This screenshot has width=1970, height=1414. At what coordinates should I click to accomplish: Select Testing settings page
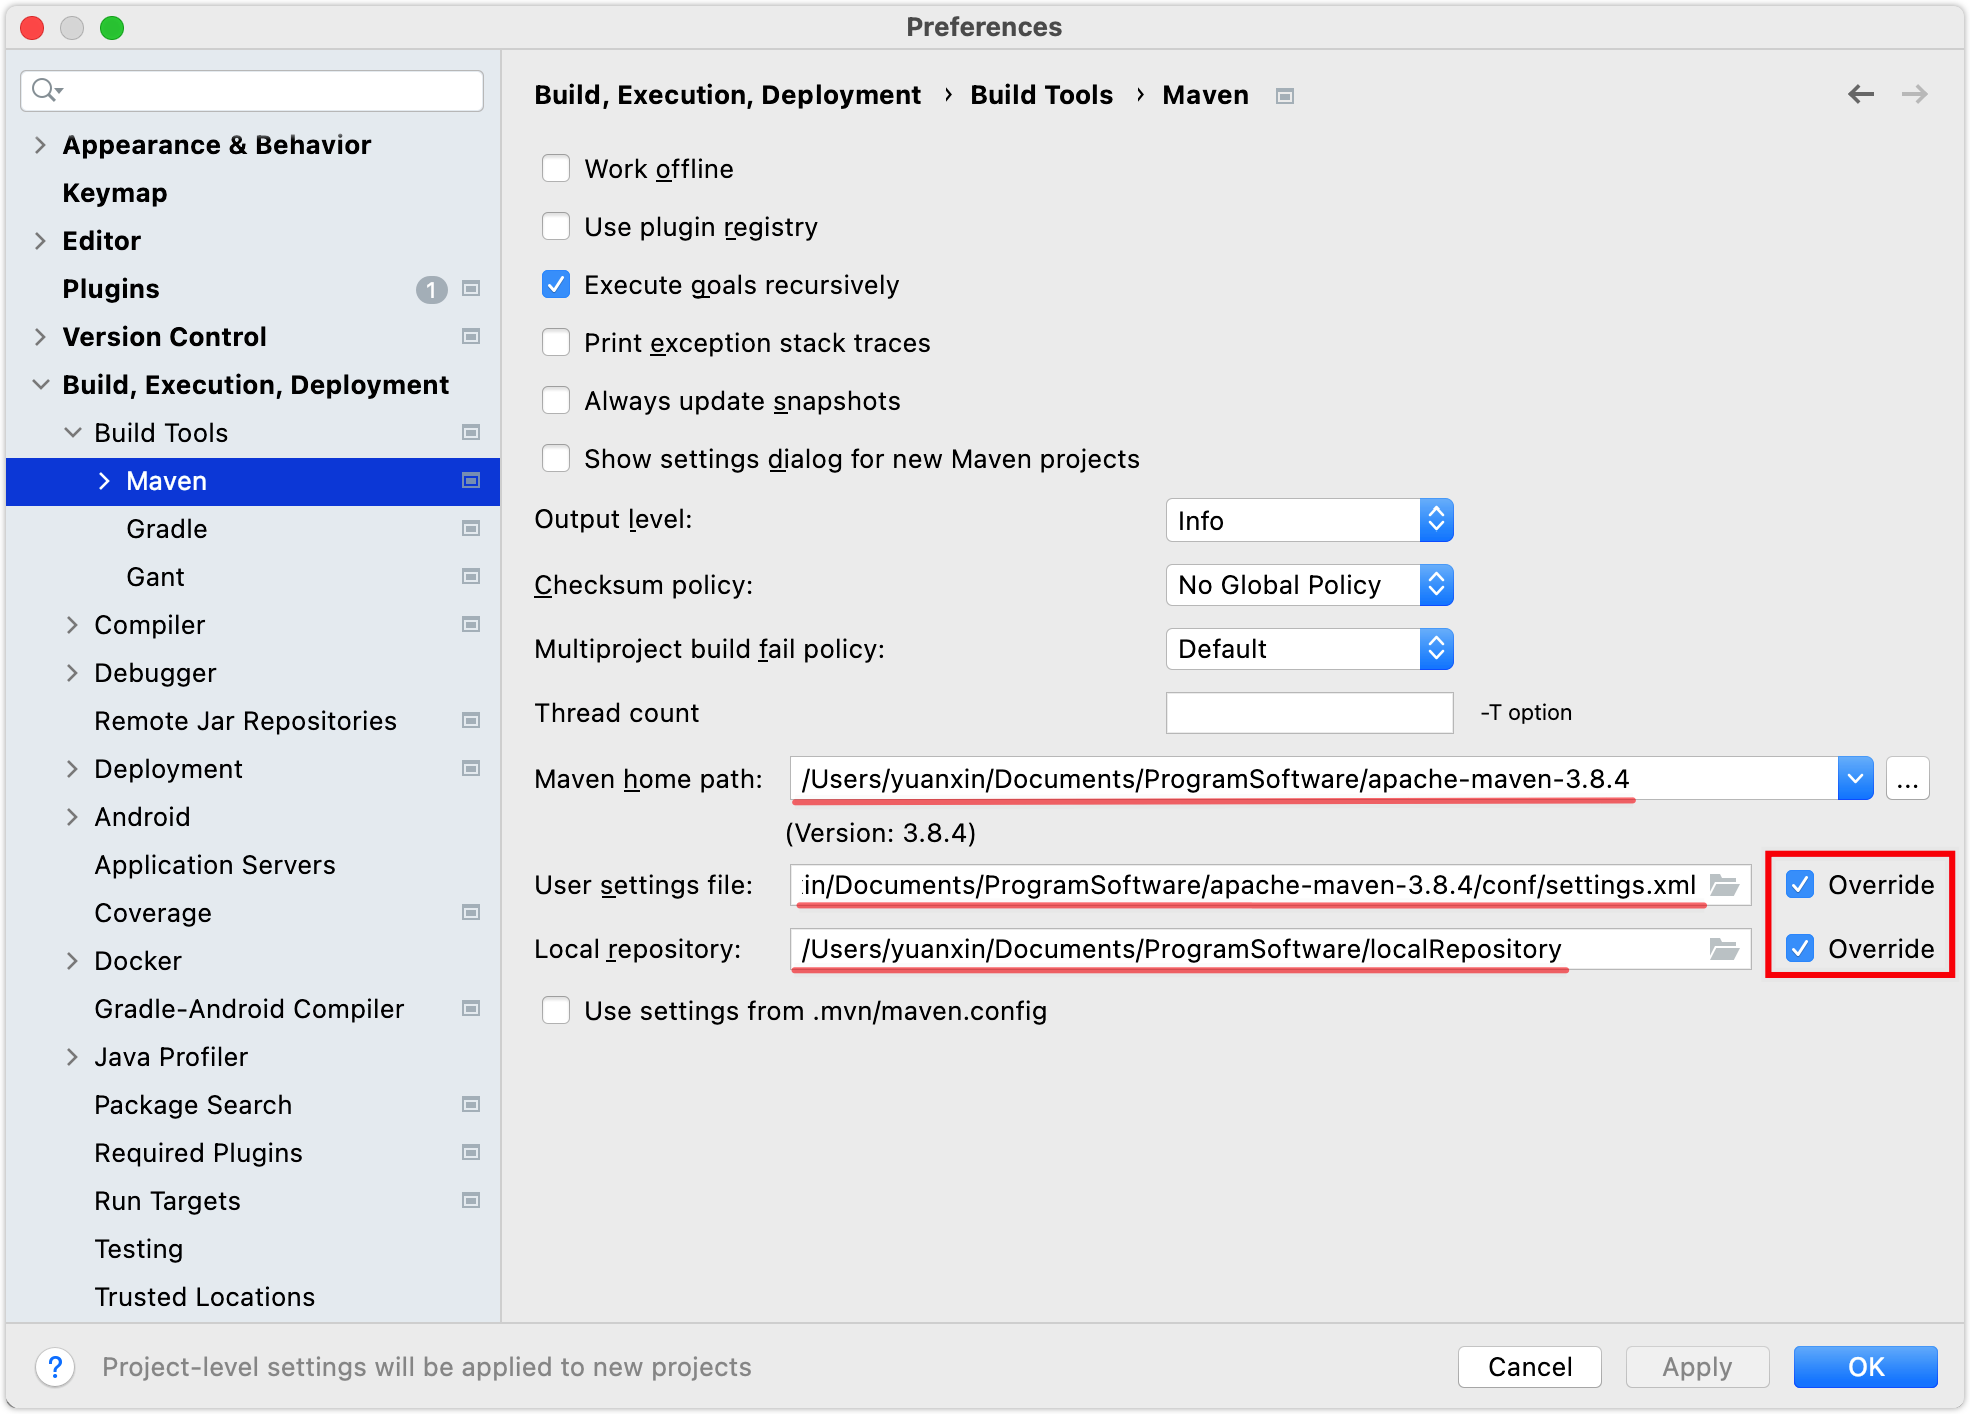tap(139, 1249)
